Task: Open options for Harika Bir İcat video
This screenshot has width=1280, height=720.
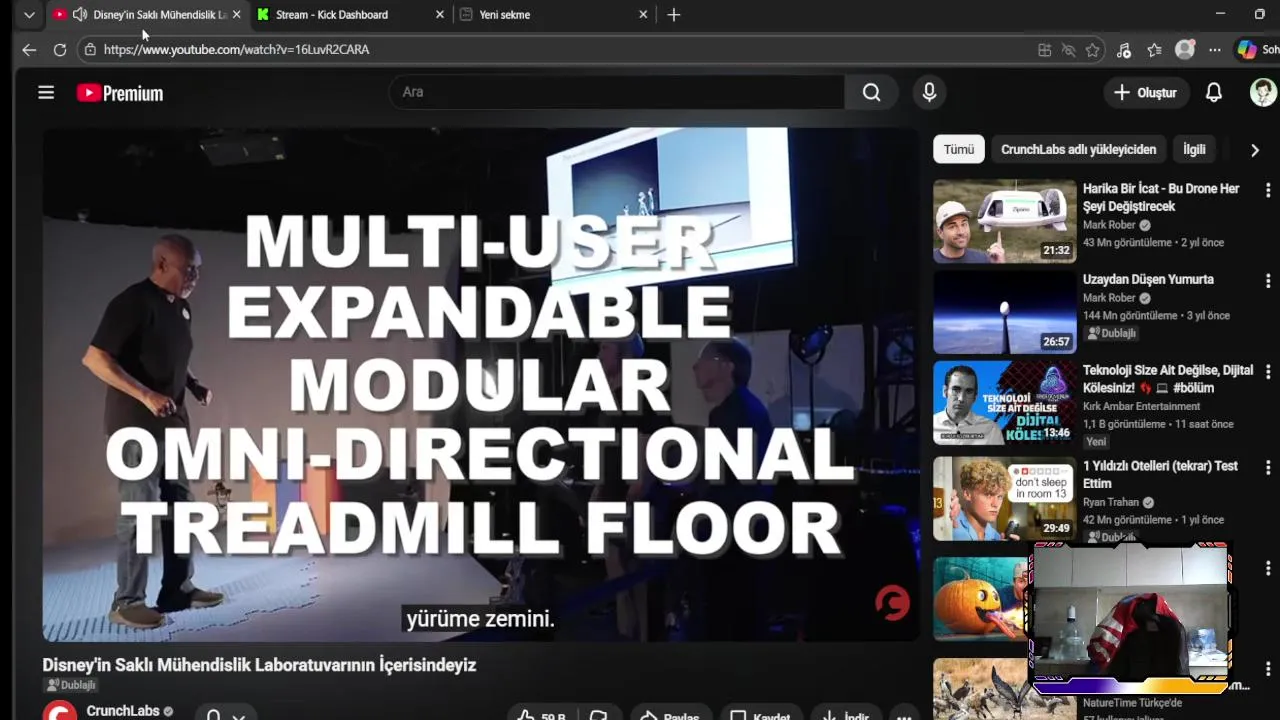Action: click(x=1268, y=190)
